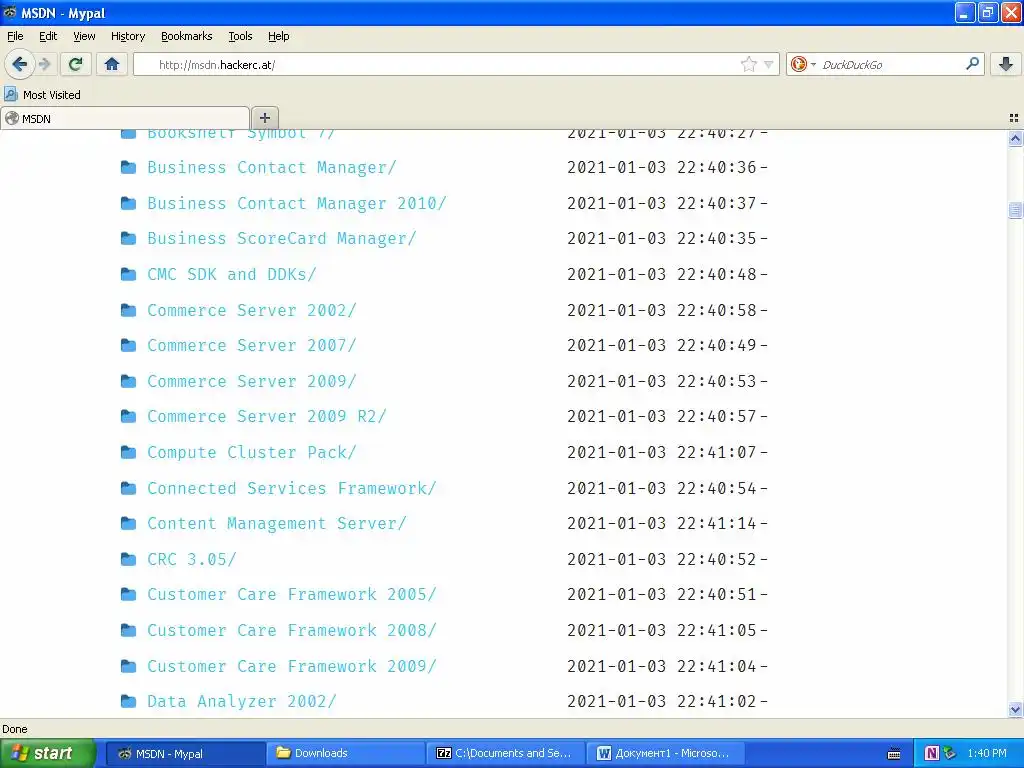1024x768 pixels.
Task: Open Business Contact Manager 2010/ link
Action: 296,204
